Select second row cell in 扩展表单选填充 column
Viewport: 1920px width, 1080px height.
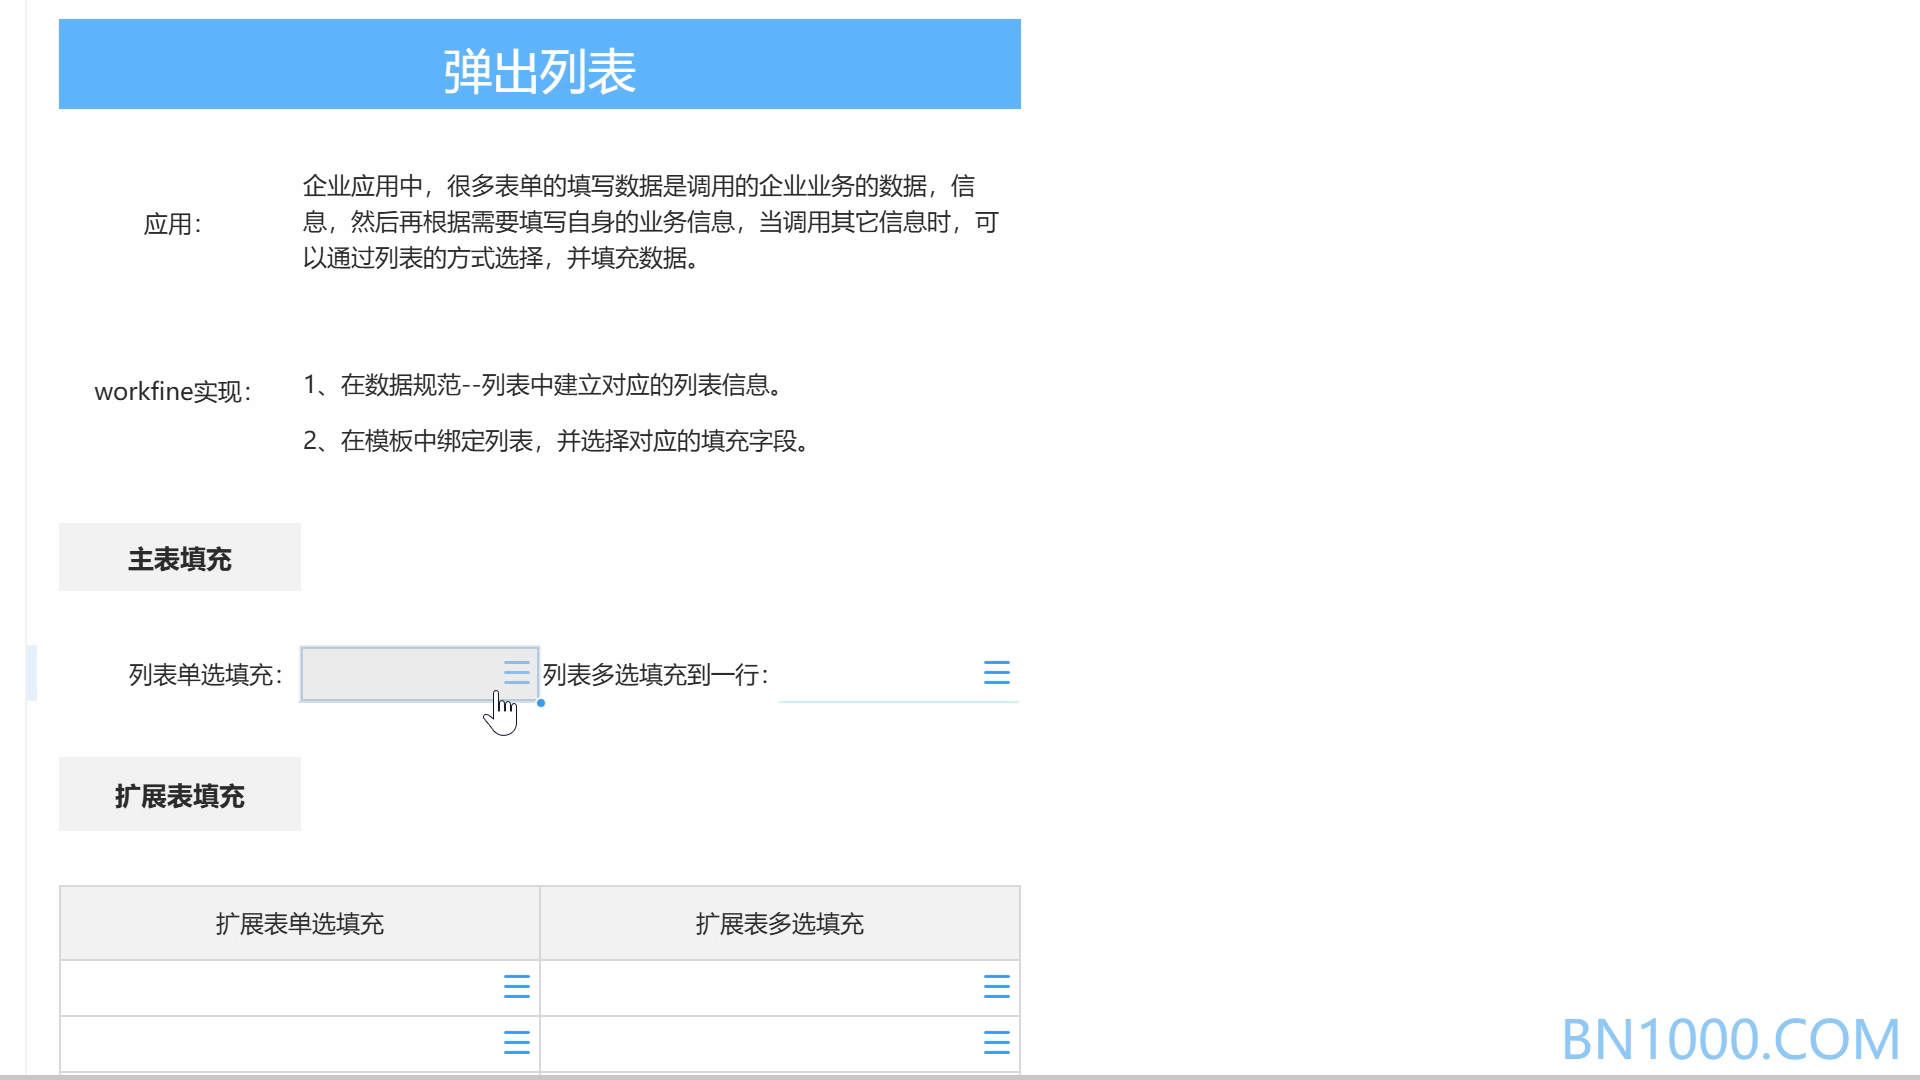pyautogui.click(x=300, y=1044)
